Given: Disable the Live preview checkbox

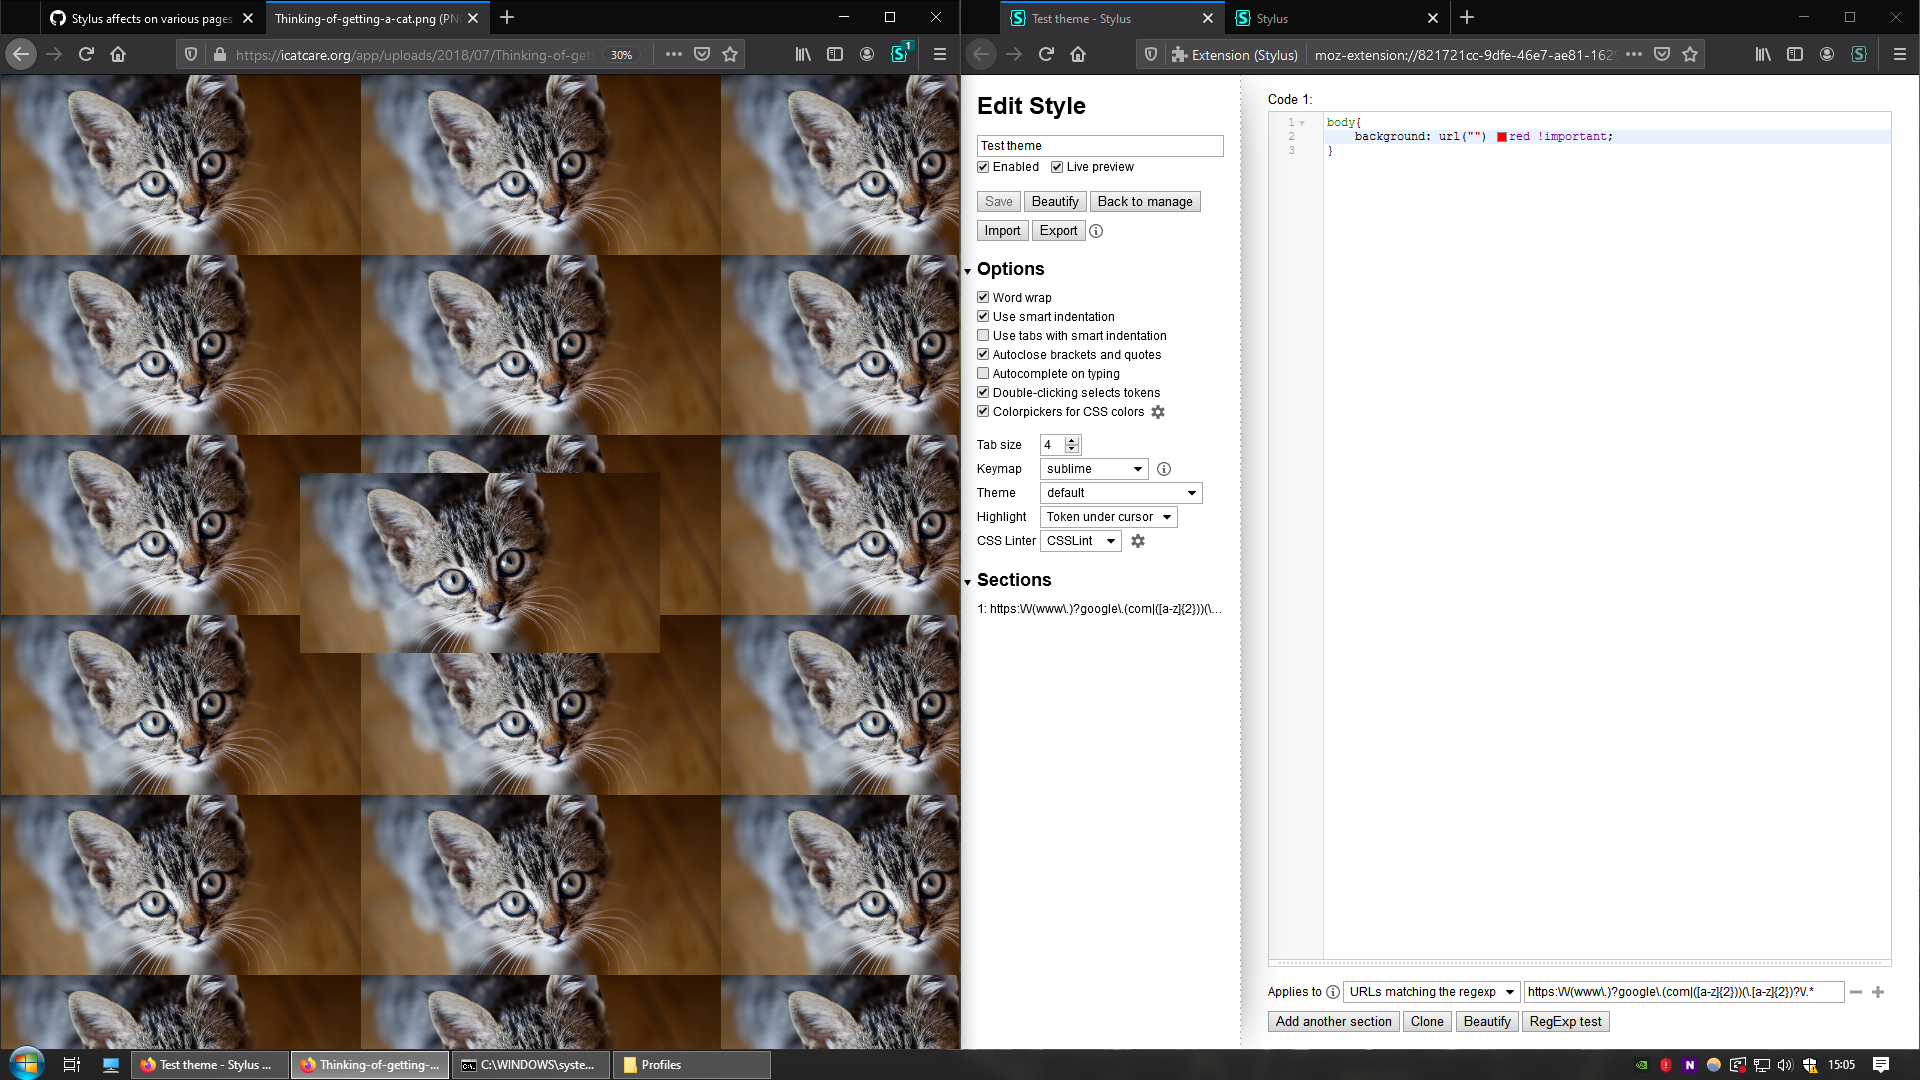Looking at the screenshot, I should (x=1058, y=167).
